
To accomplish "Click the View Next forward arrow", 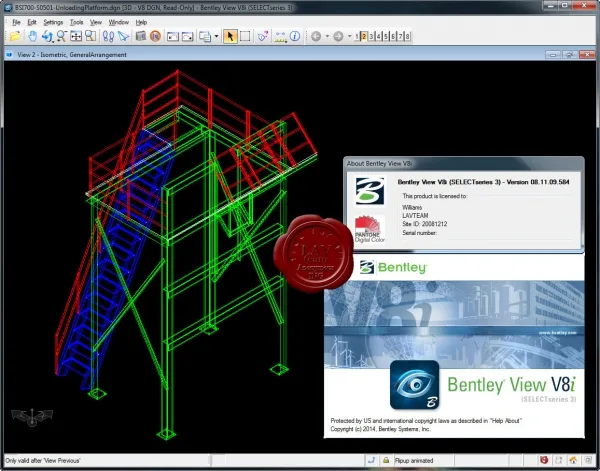I will tap(338, 36).
